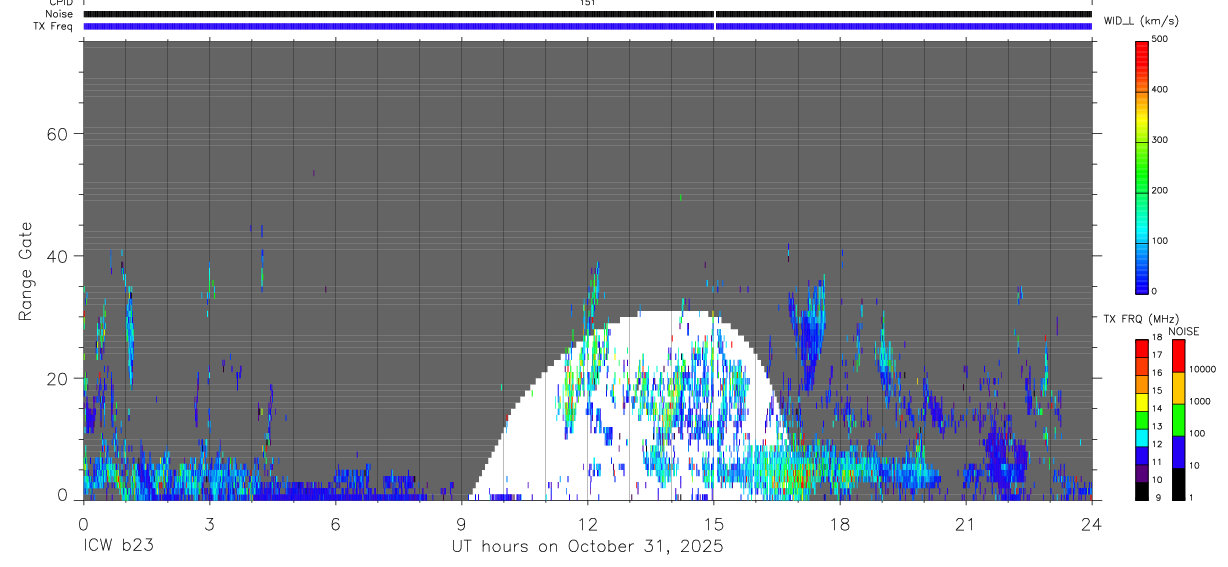
Task: Click the 18 label on TX FRQ scale
Action: pyautogui.click(x=1156, y=338)
